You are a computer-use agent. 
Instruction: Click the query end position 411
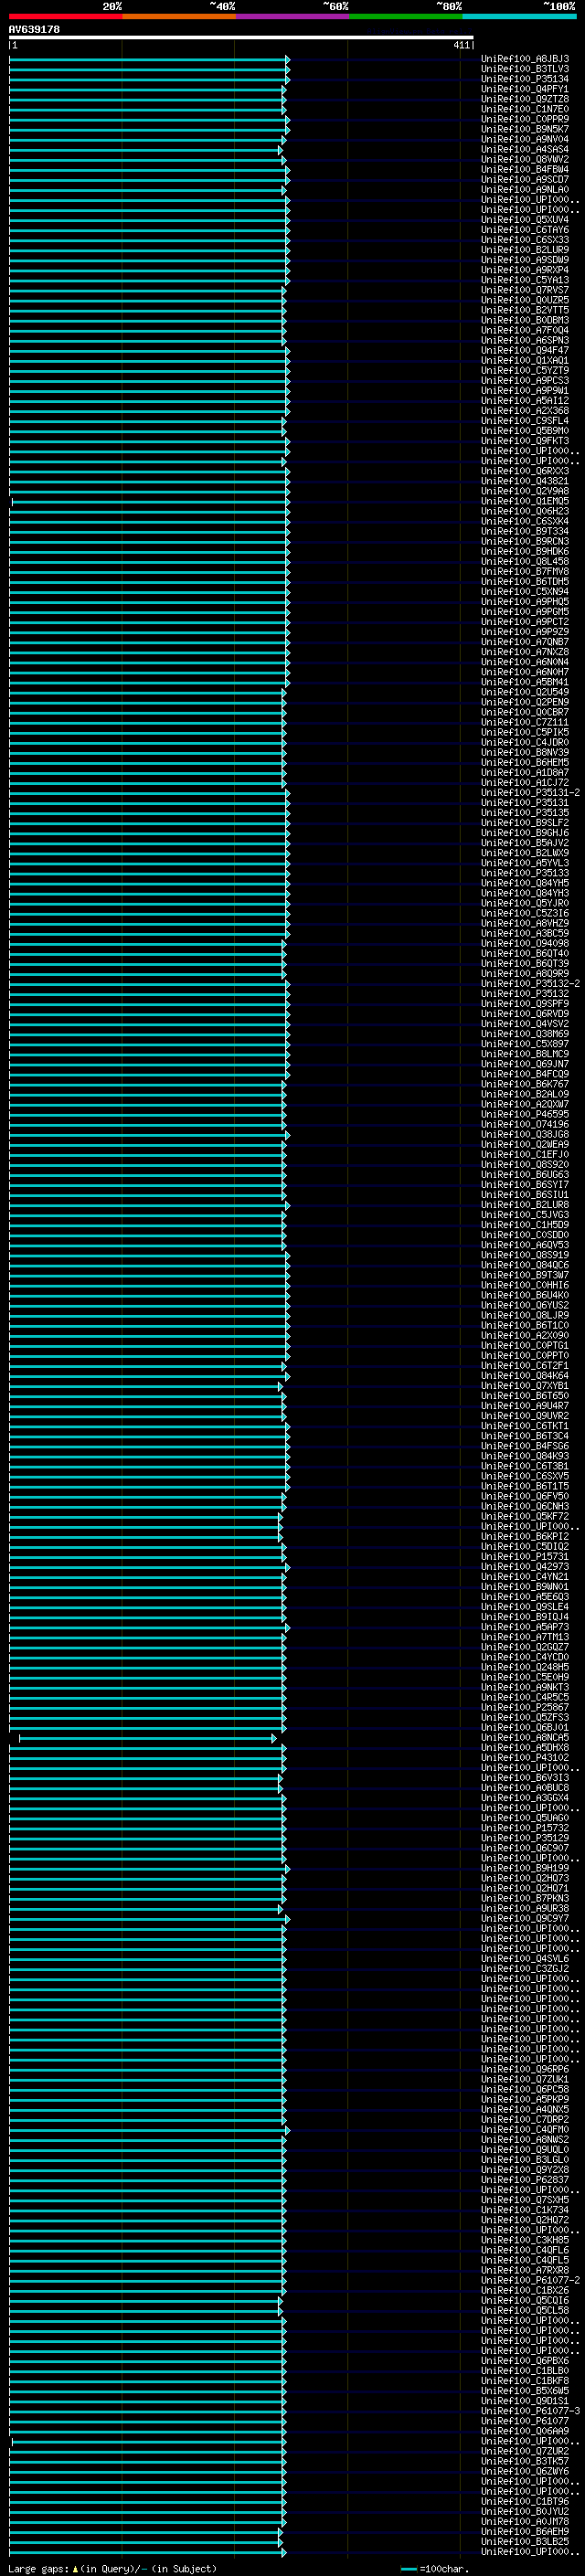click(x=461, y=45)
